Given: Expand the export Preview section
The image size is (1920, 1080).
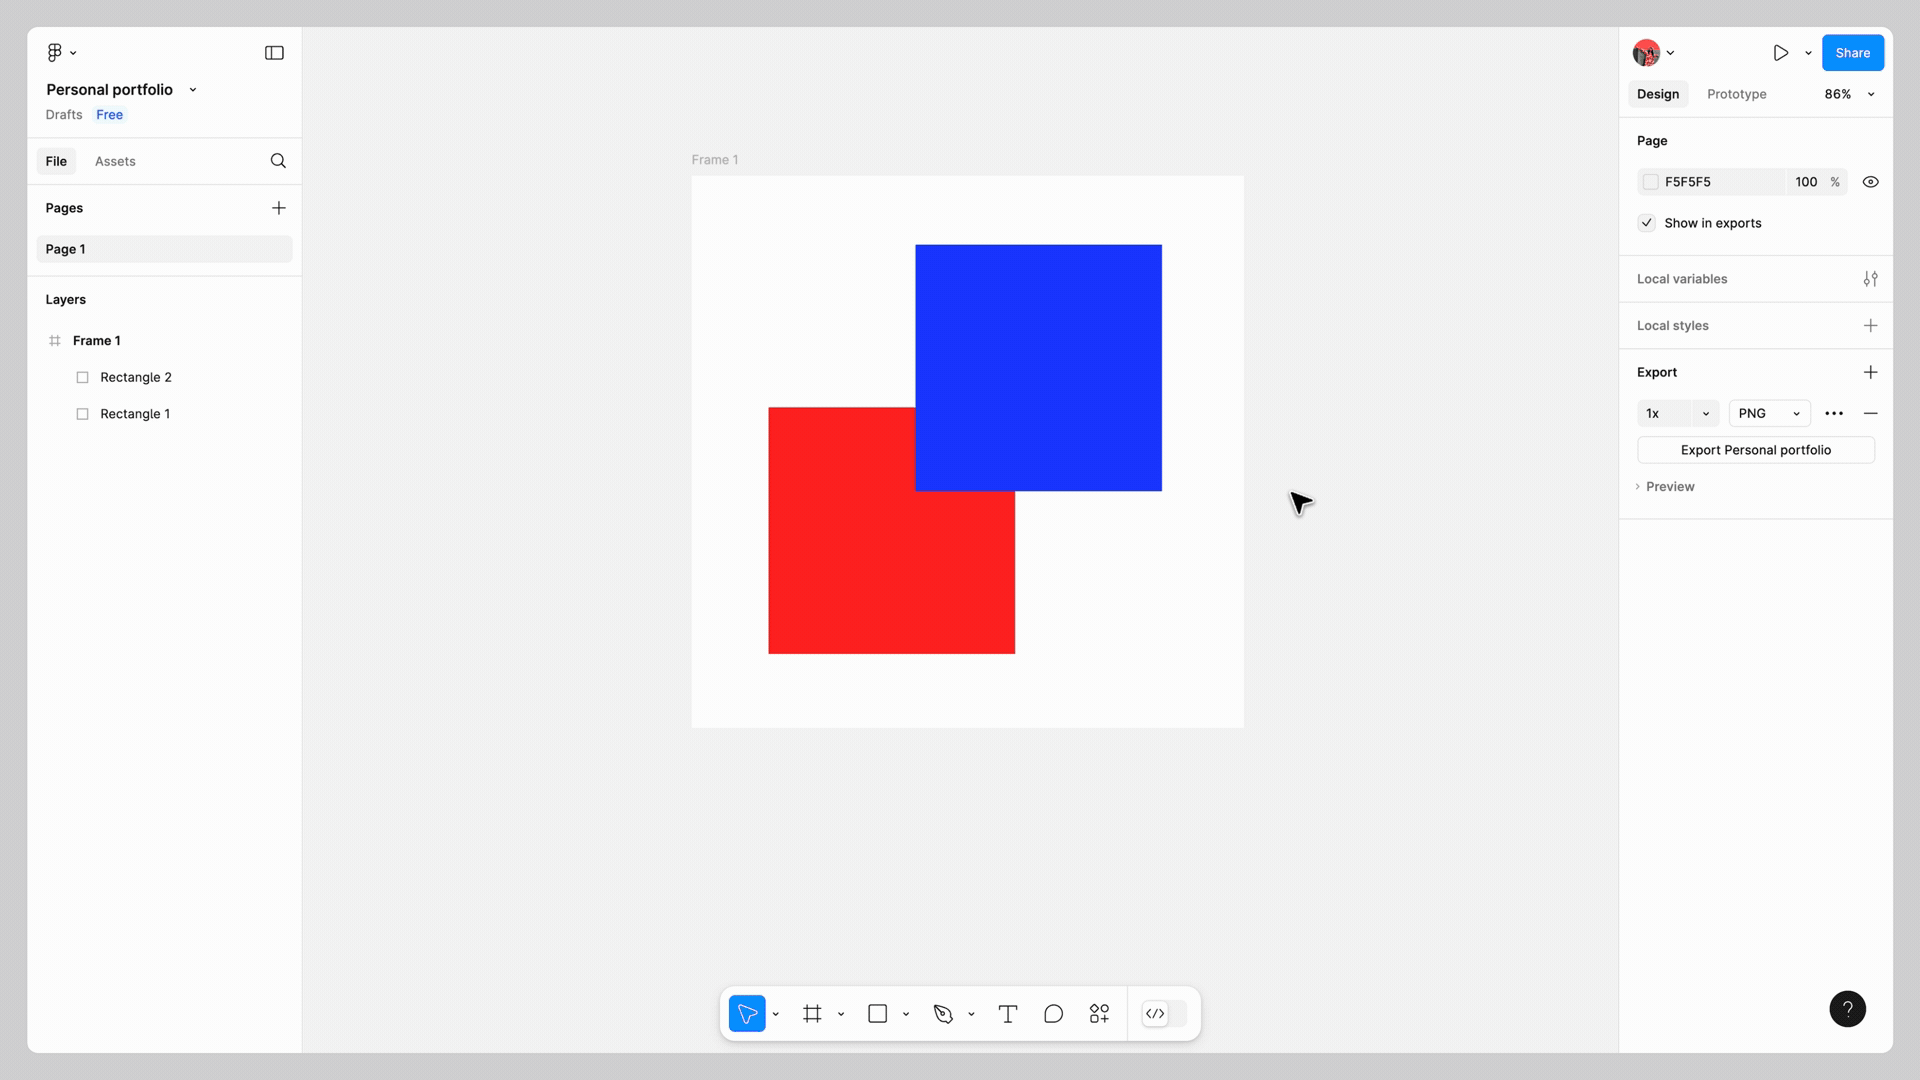Looking at the screenshot, I should tap(1667, 487).
